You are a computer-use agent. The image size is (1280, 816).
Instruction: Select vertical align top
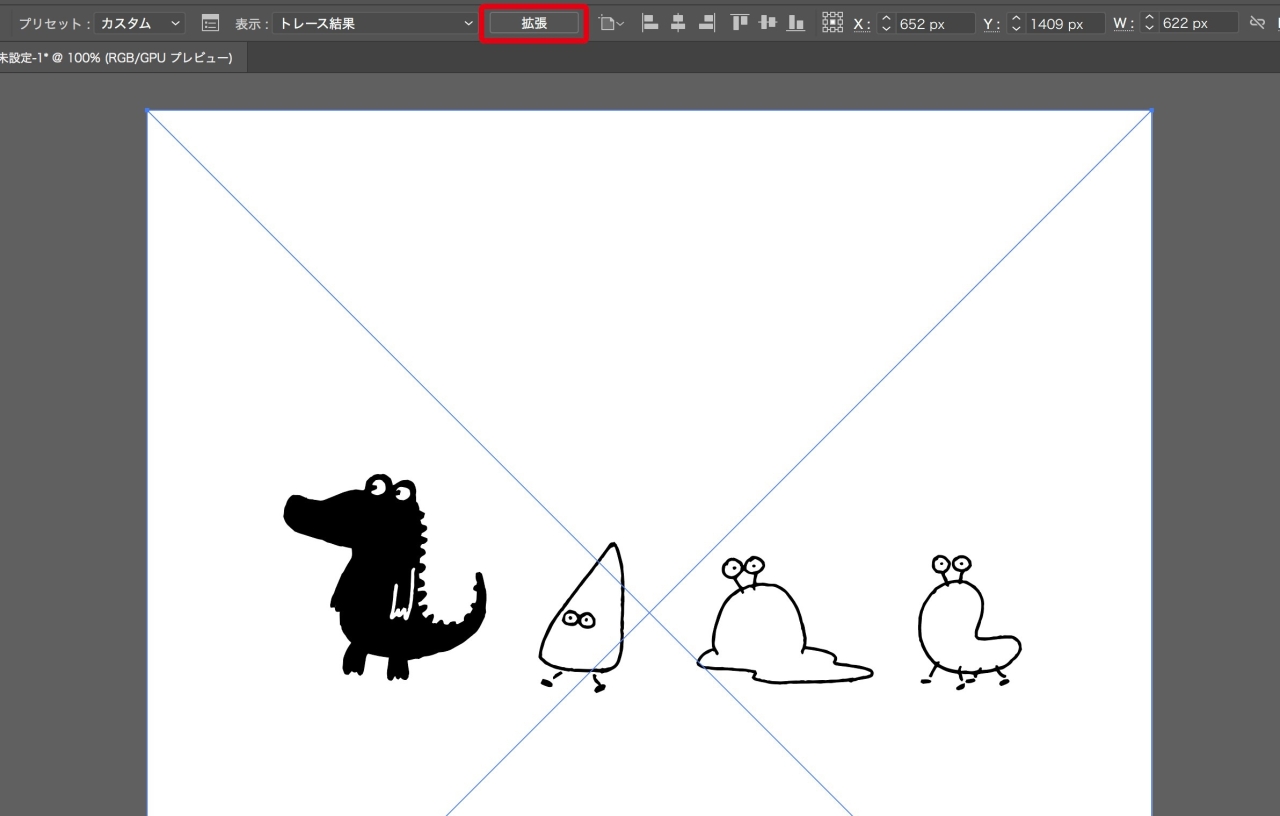coord(739,21)
